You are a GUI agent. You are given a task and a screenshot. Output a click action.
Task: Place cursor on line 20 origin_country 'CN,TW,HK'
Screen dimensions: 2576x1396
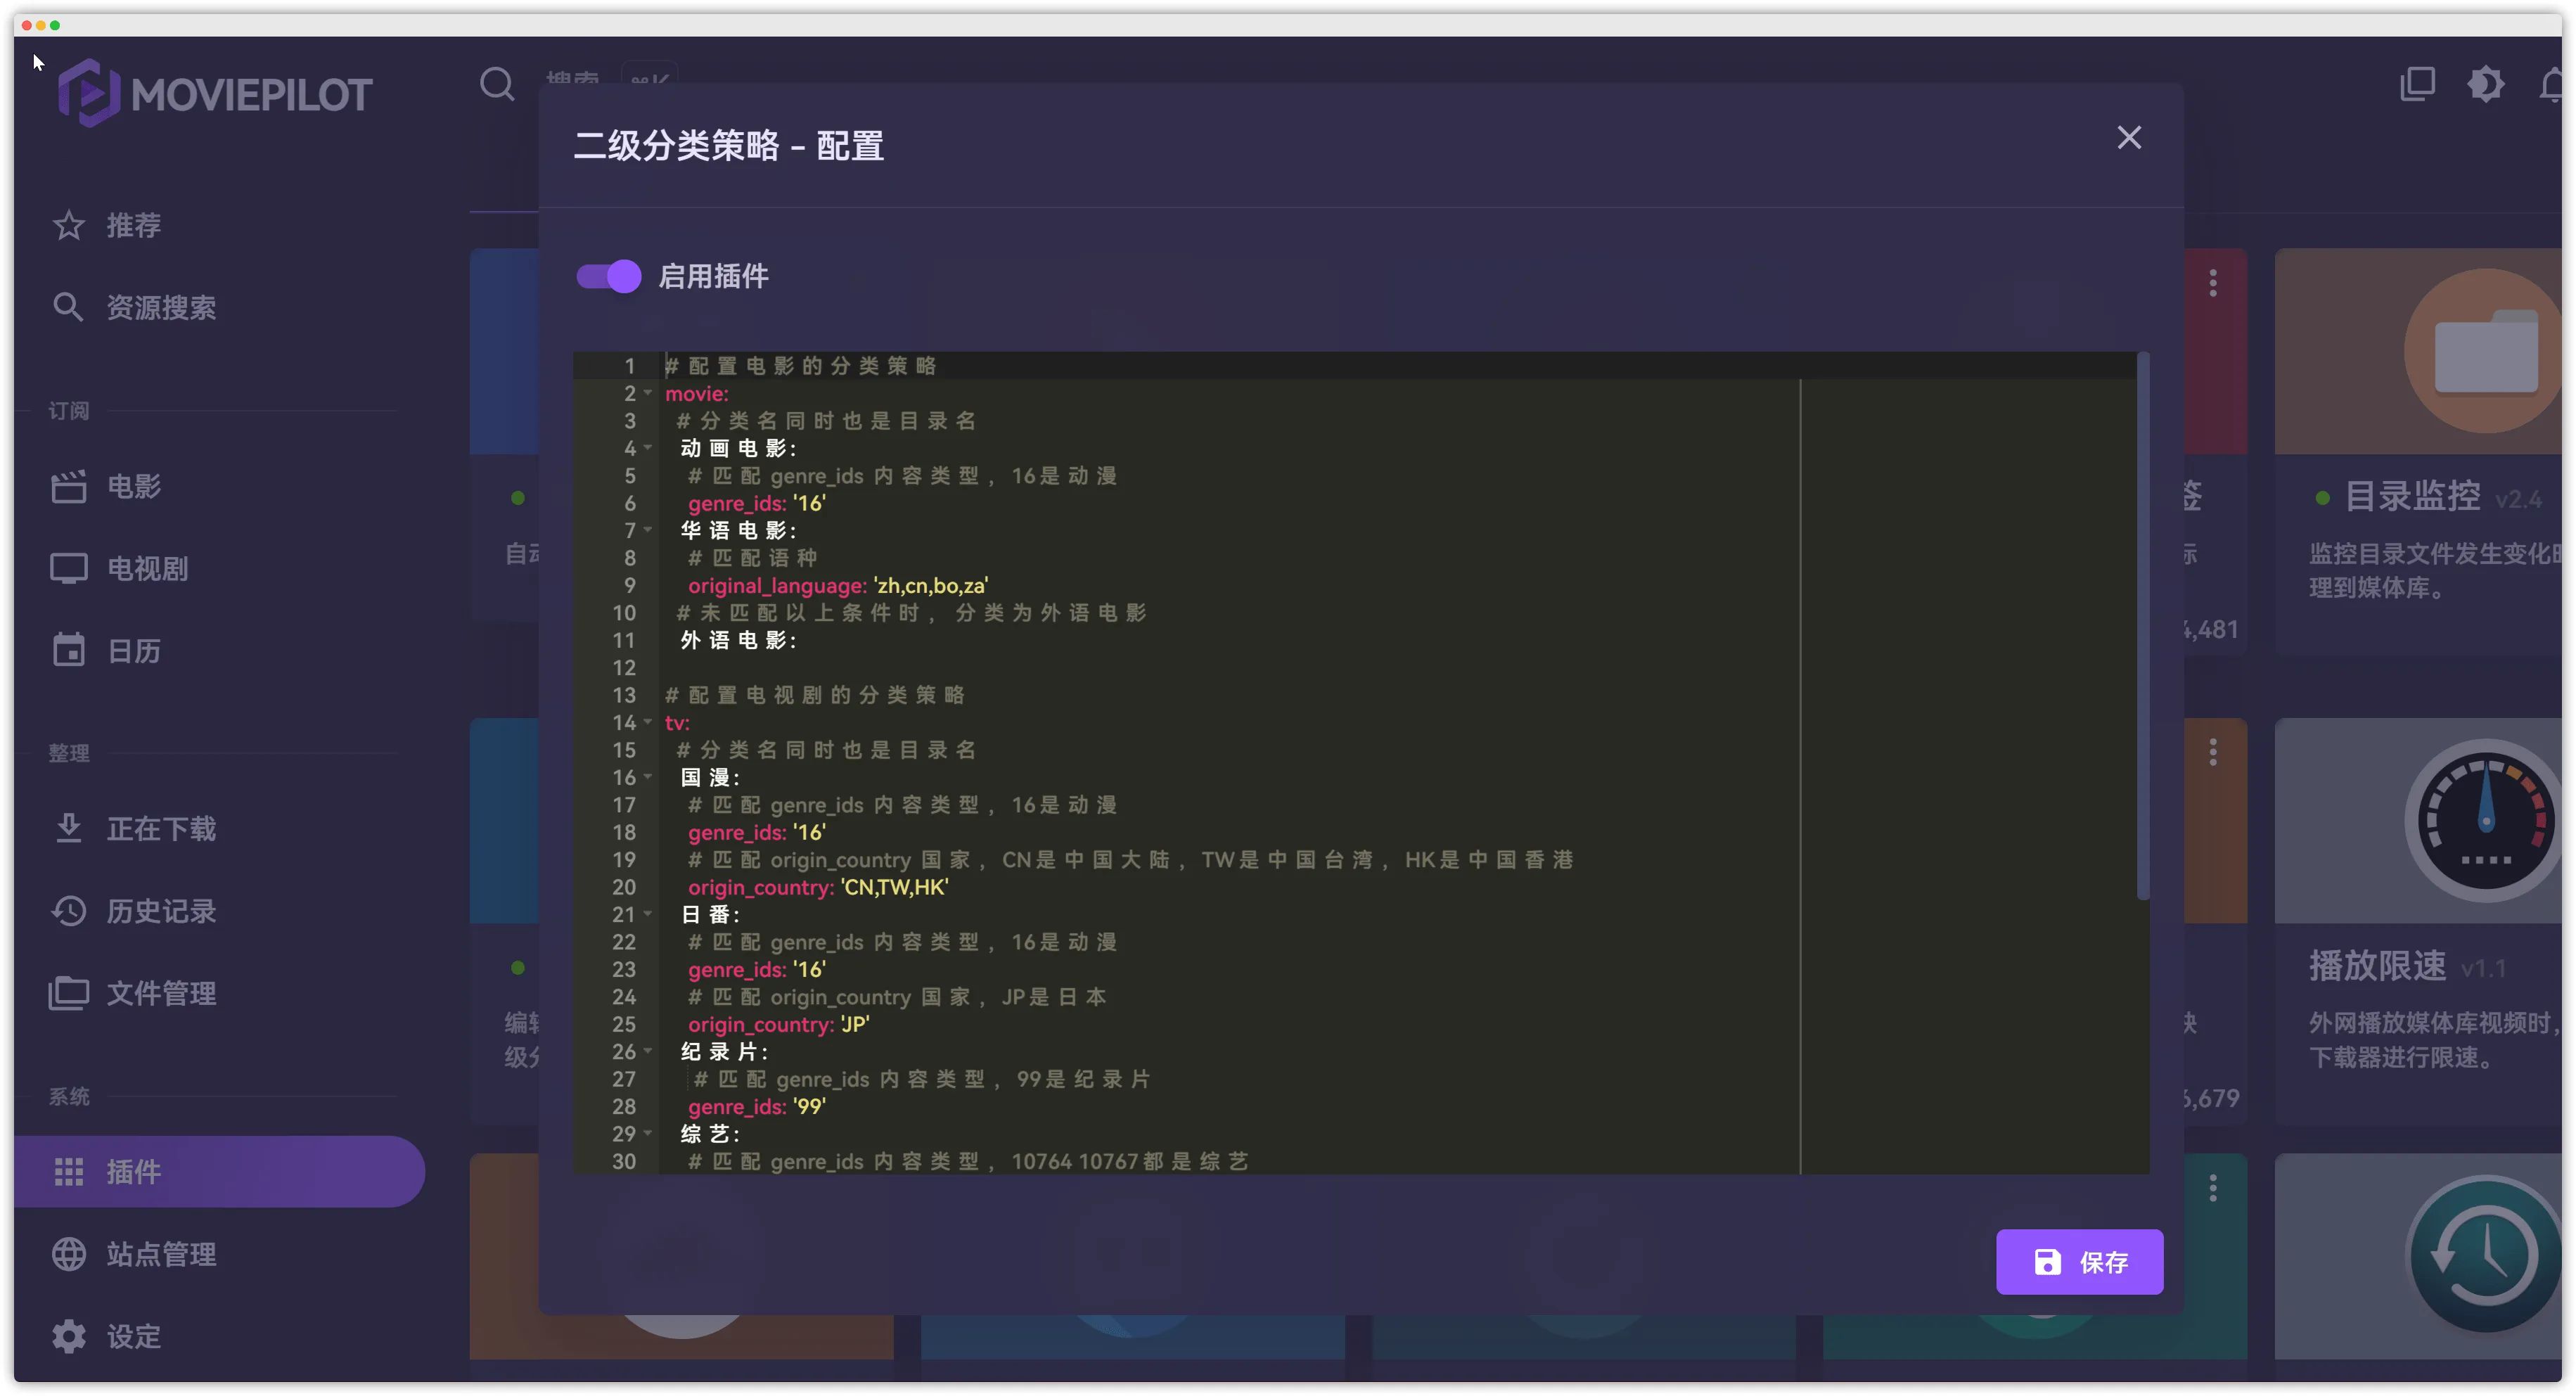(x=817, y=887)
